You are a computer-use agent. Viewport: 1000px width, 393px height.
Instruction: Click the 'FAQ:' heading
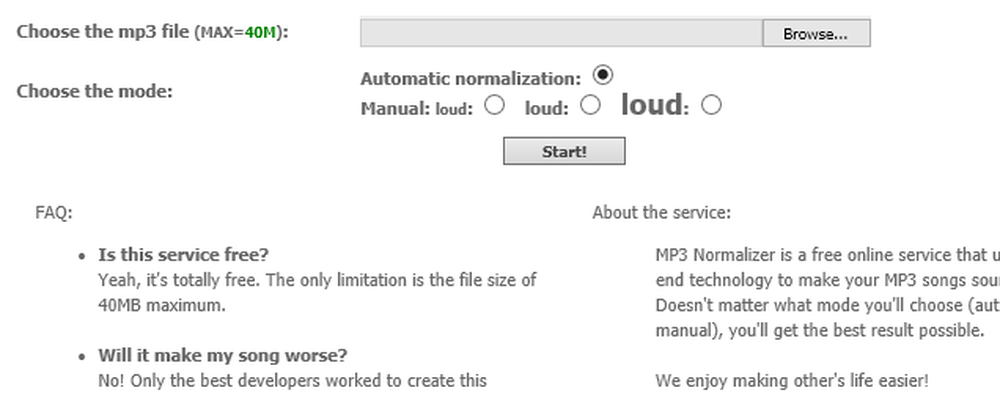click(x=54, y=212)
